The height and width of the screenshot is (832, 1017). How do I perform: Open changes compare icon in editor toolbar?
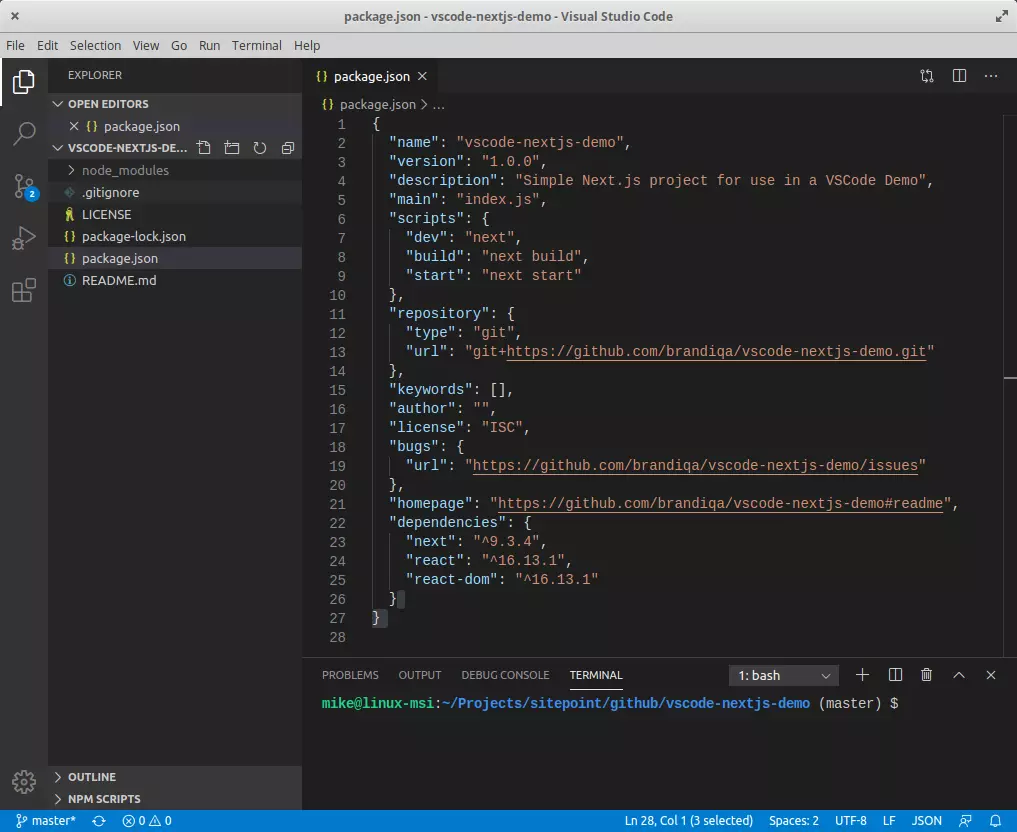(927, 76)
